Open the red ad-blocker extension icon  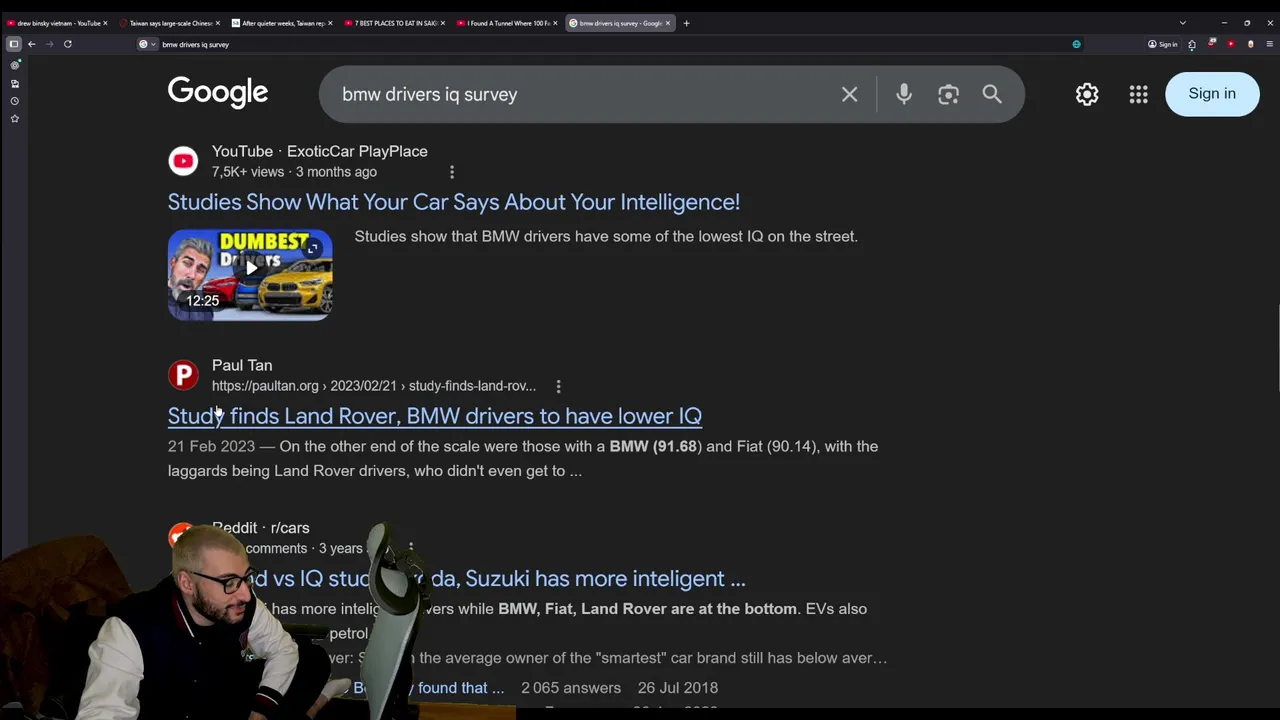click(x=1212, y=44)
